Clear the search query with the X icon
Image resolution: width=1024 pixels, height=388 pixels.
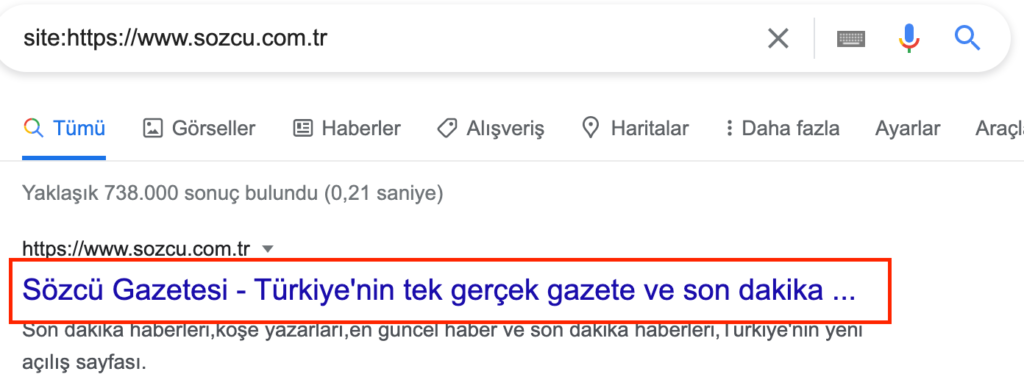[x=778, y=39]
